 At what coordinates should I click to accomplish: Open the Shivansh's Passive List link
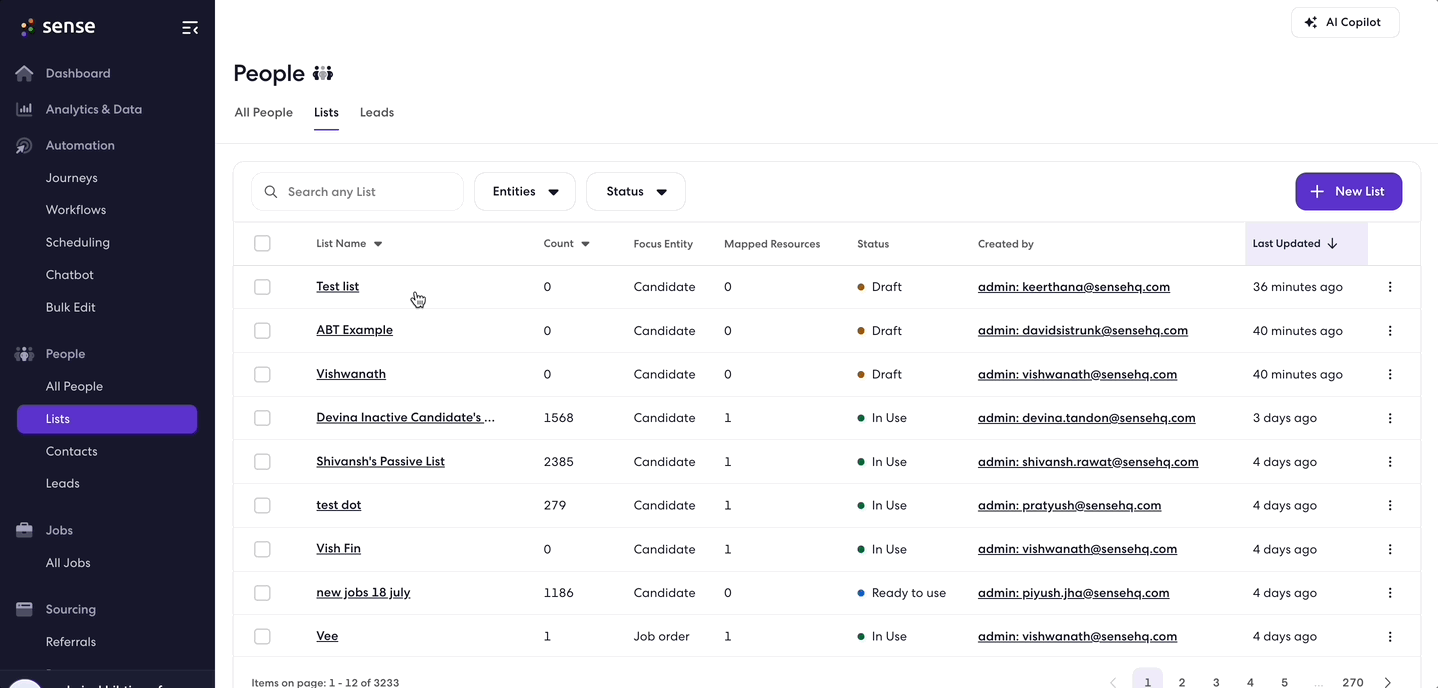click(x=381, y=462)
